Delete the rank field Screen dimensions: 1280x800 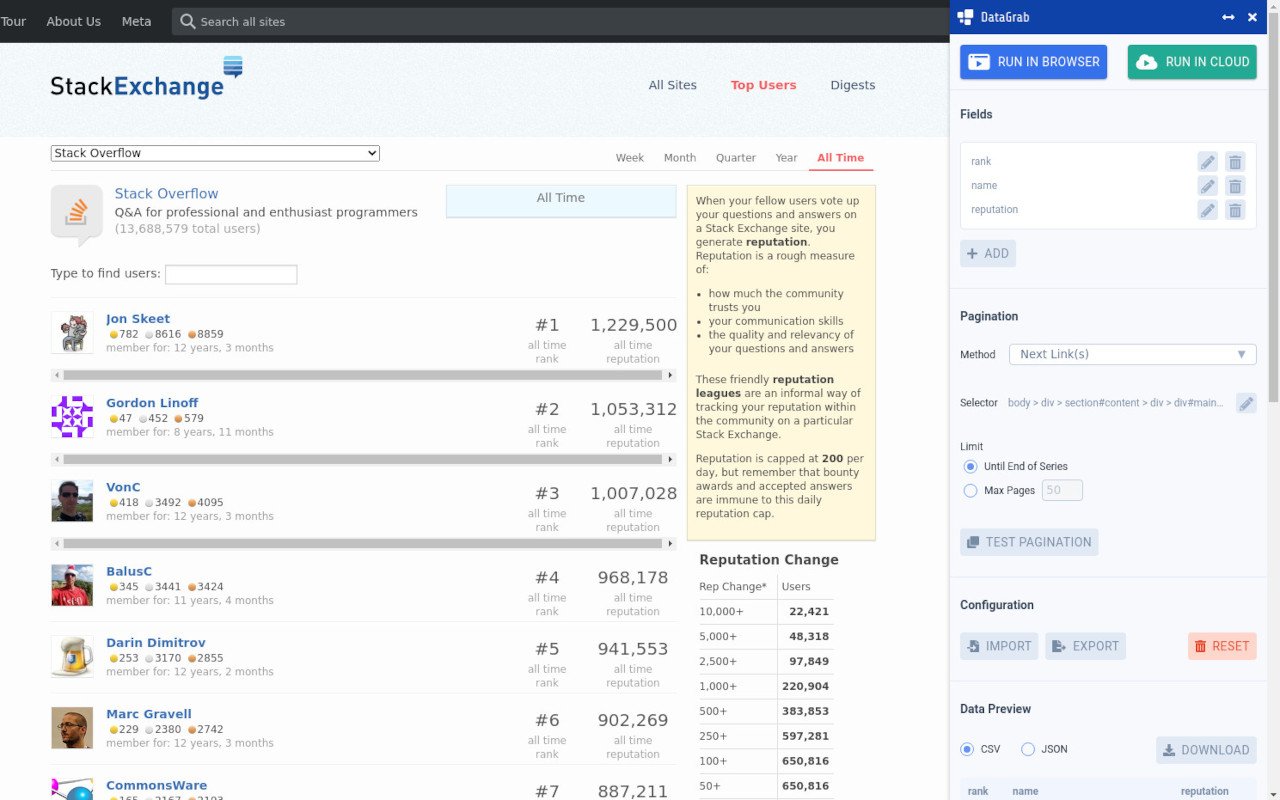(1235, 162)
